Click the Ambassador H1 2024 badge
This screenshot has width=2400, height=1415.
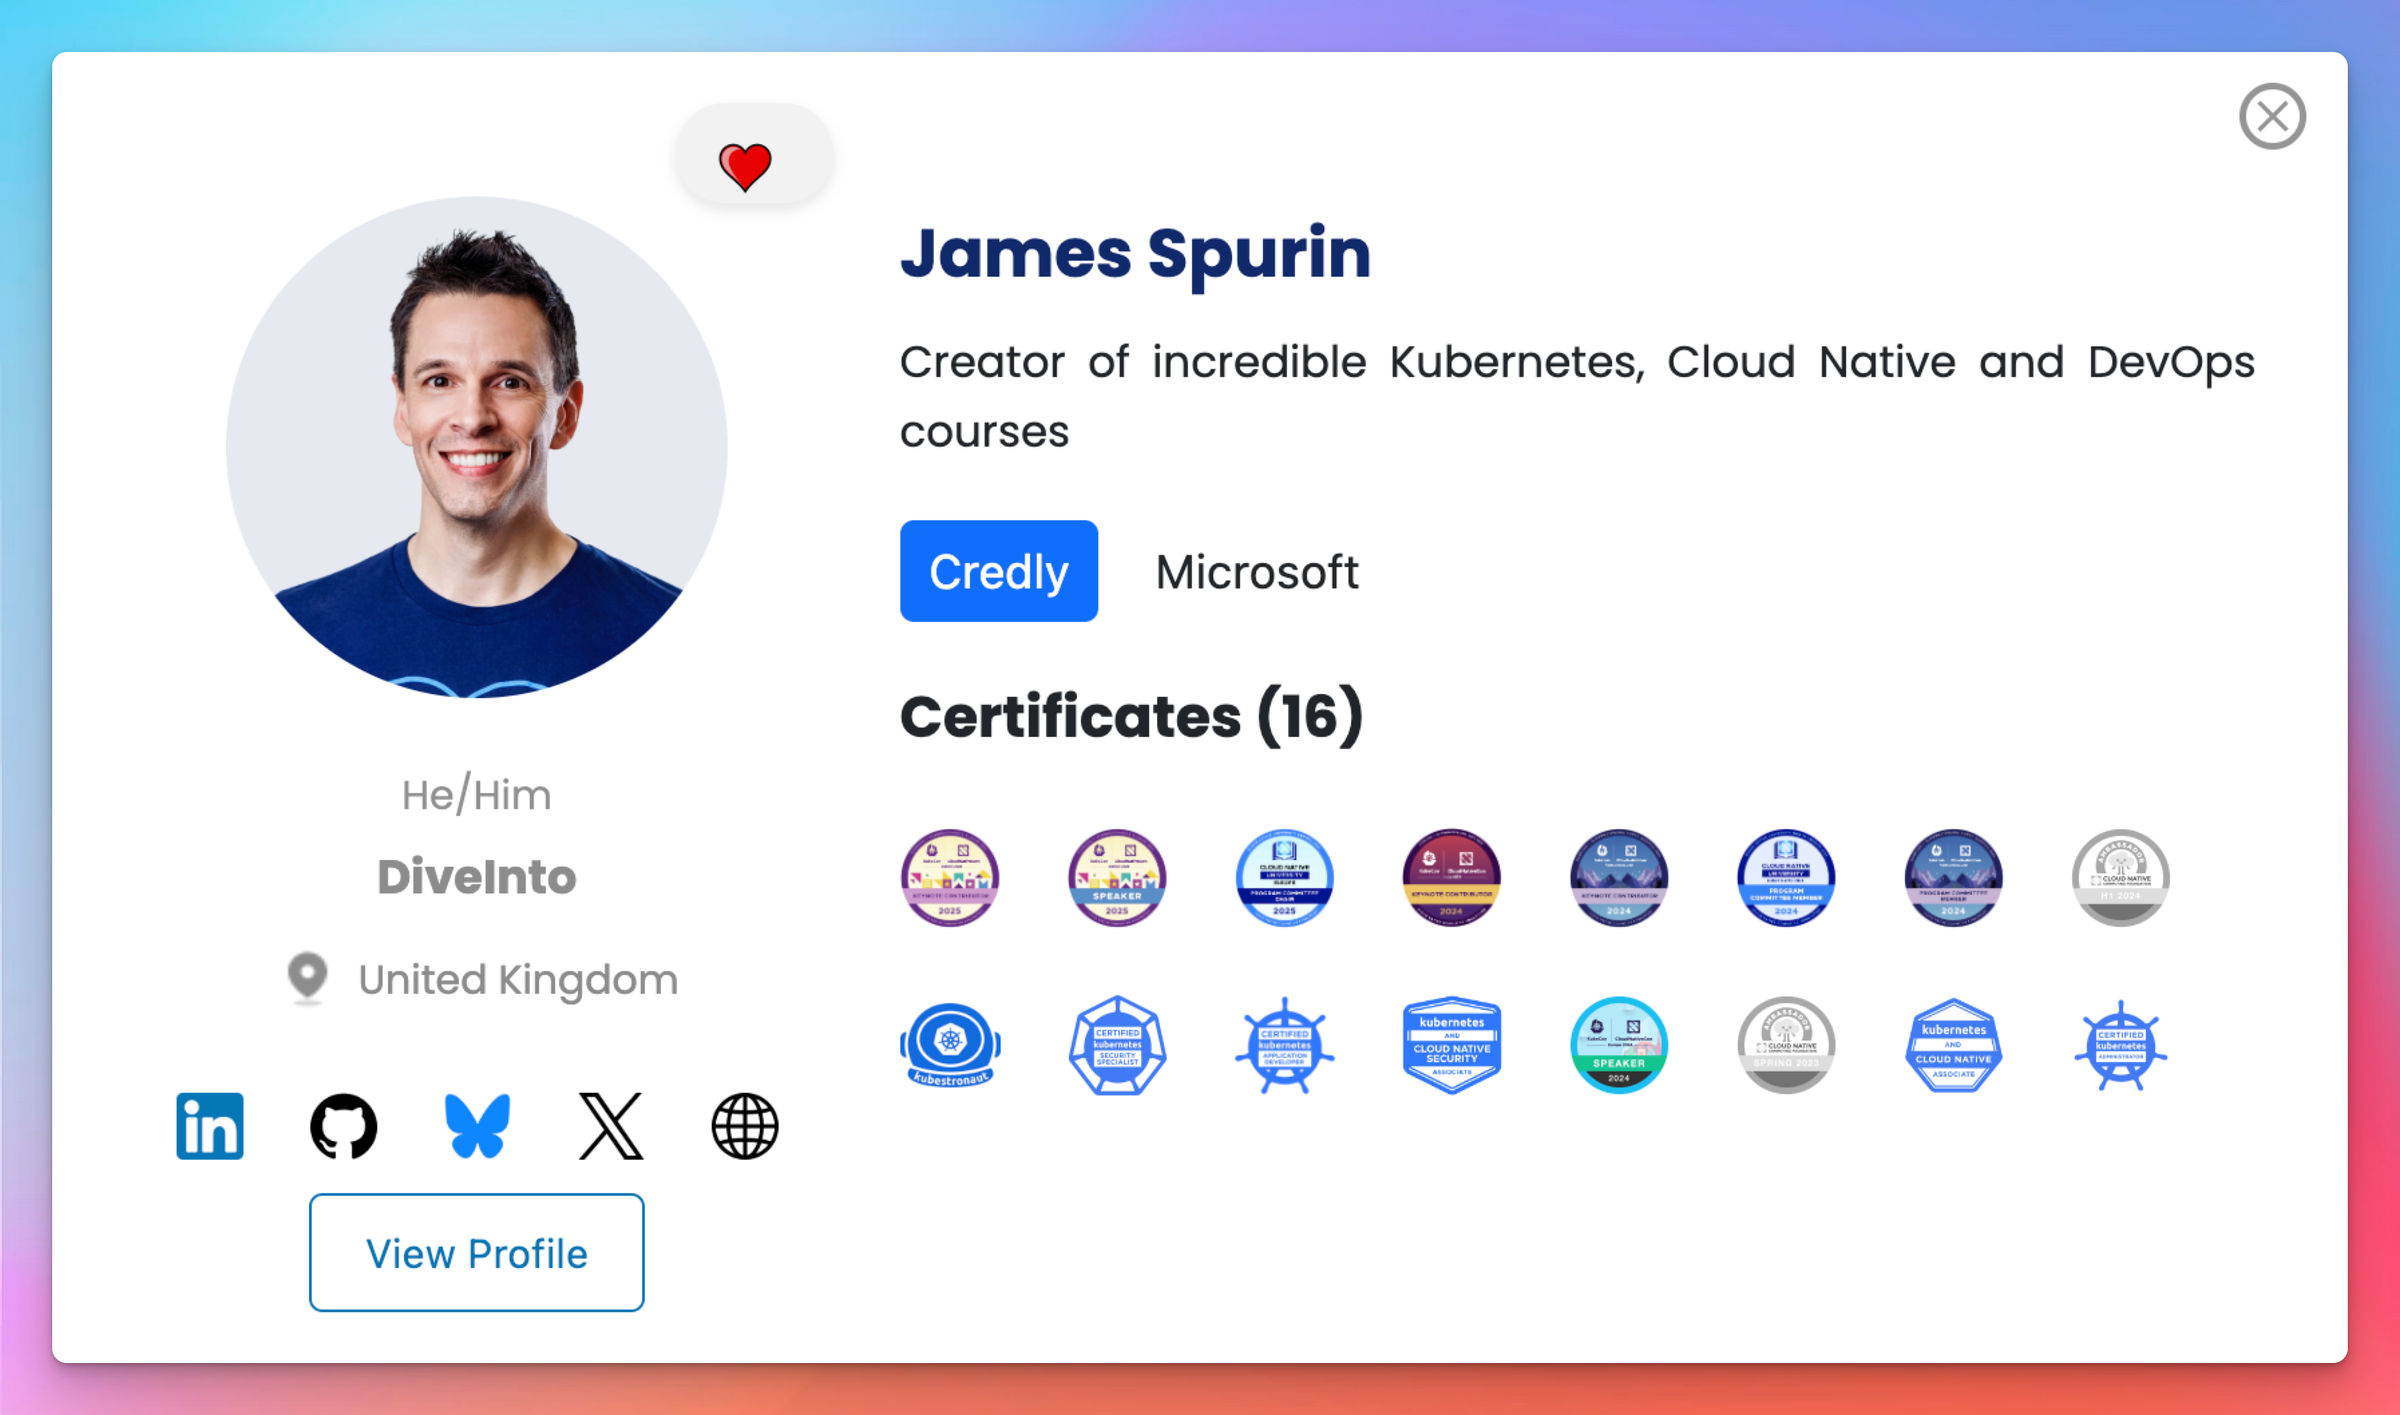pyautogui.click(x=2120, y=878)
